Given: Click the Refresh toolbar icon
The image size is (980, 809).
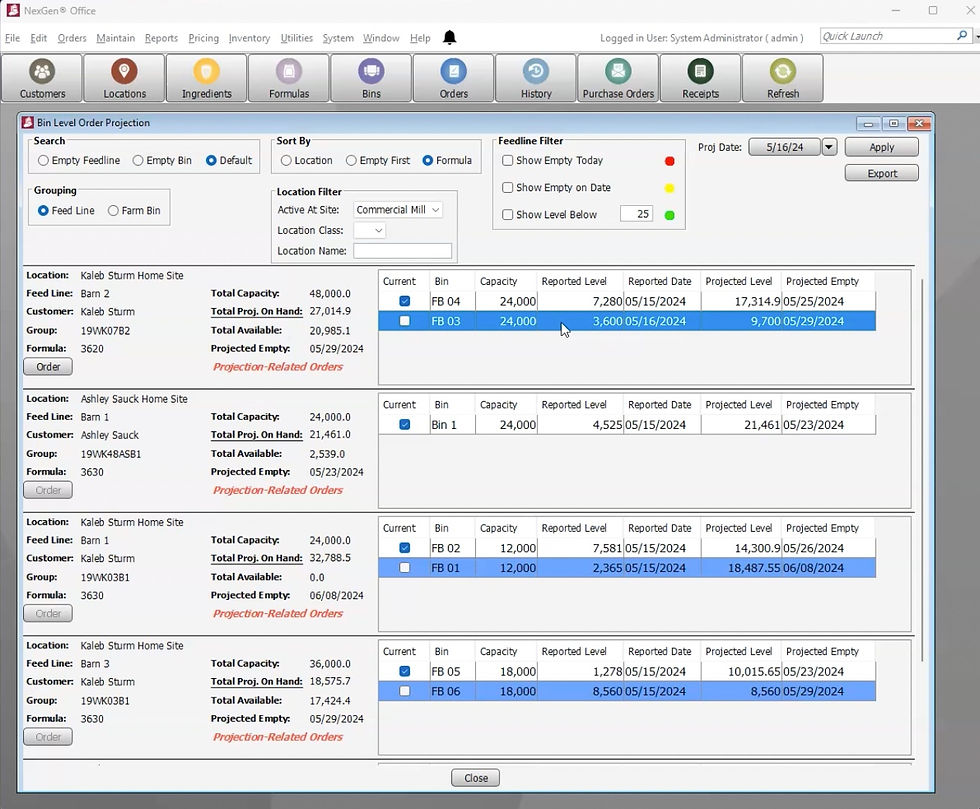Looking at the screenshot, I should [782, 78].
